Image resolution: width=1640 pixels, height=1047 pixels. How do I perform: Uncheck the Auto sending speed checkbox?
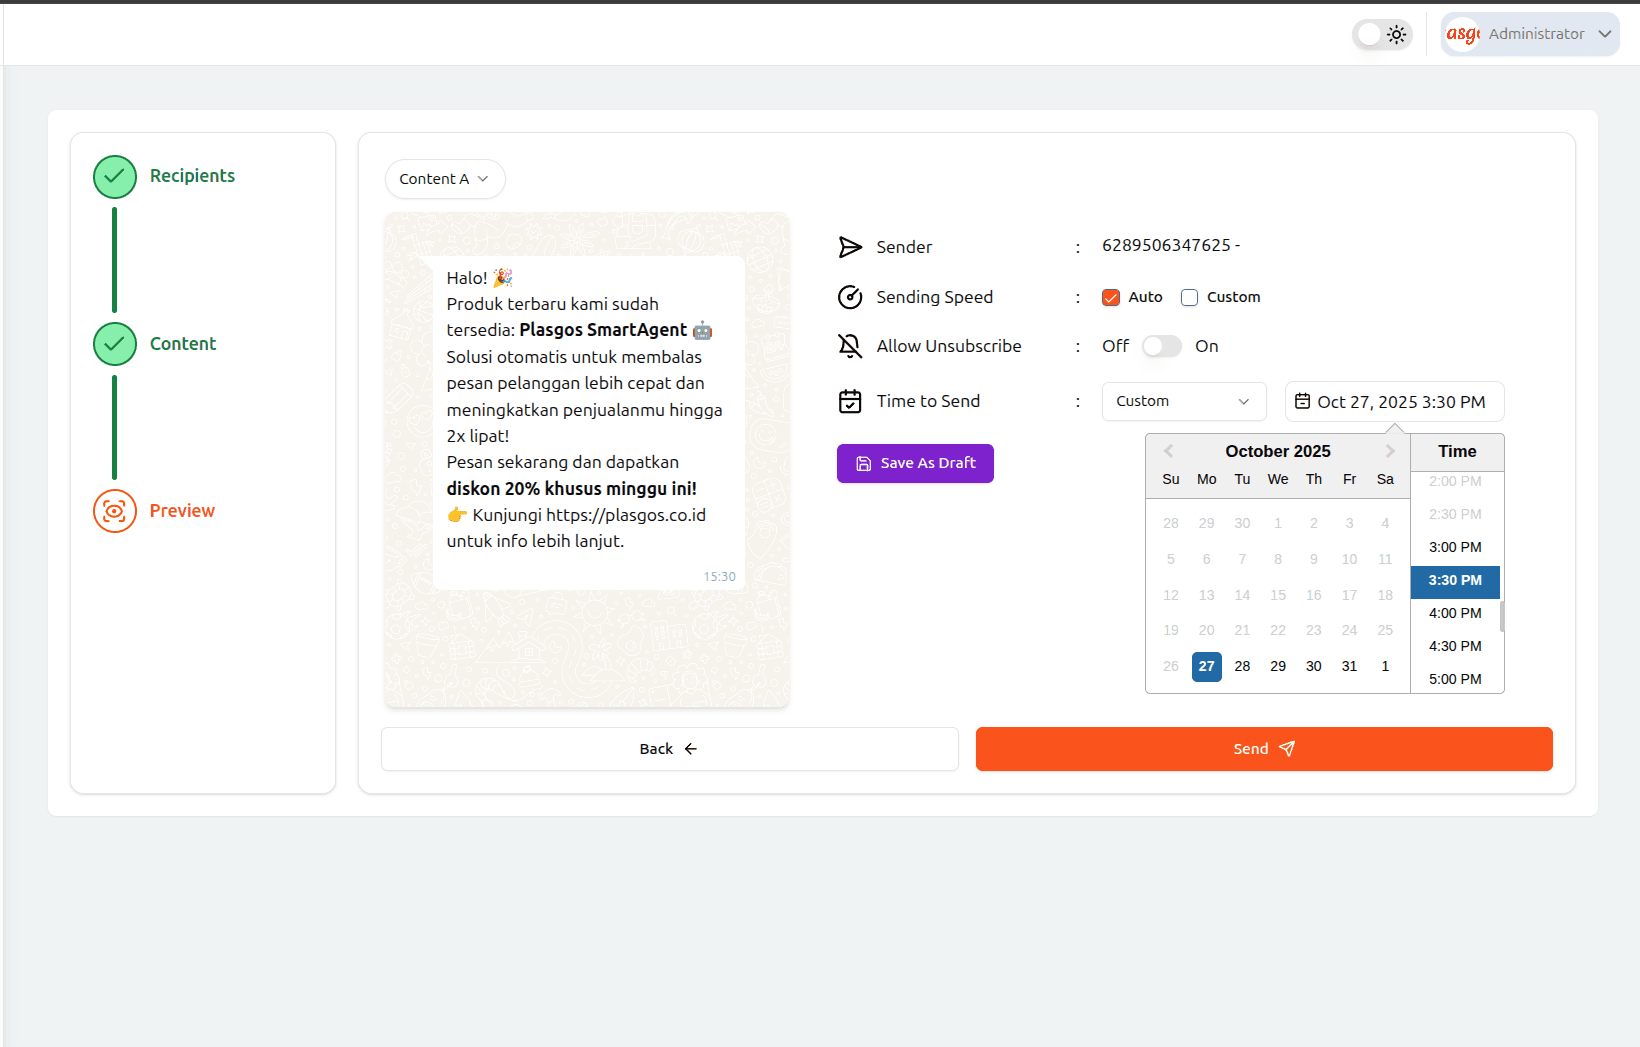pyautogui.click(x=1111, y=297)
